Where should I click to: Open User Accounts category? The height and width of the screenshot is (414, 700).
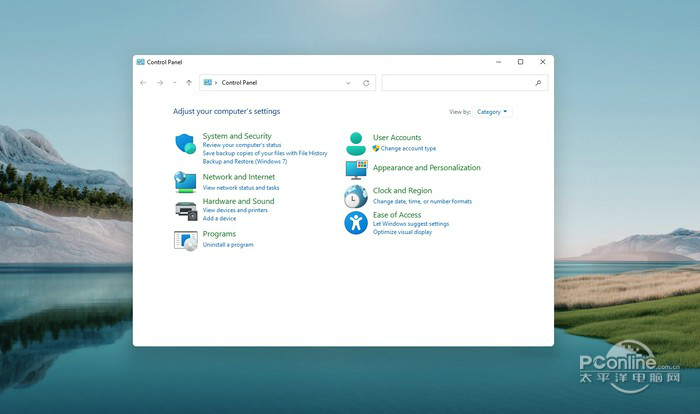(397, 138)
